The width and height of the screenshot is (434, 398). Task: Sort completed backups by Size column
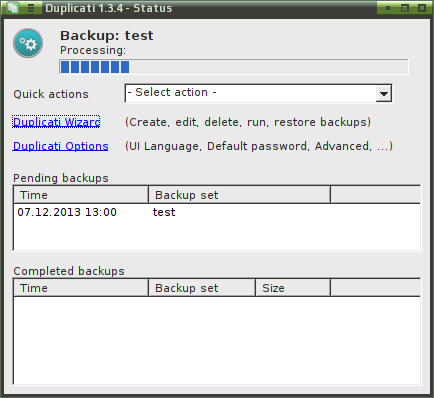click(x=293, y=288)
